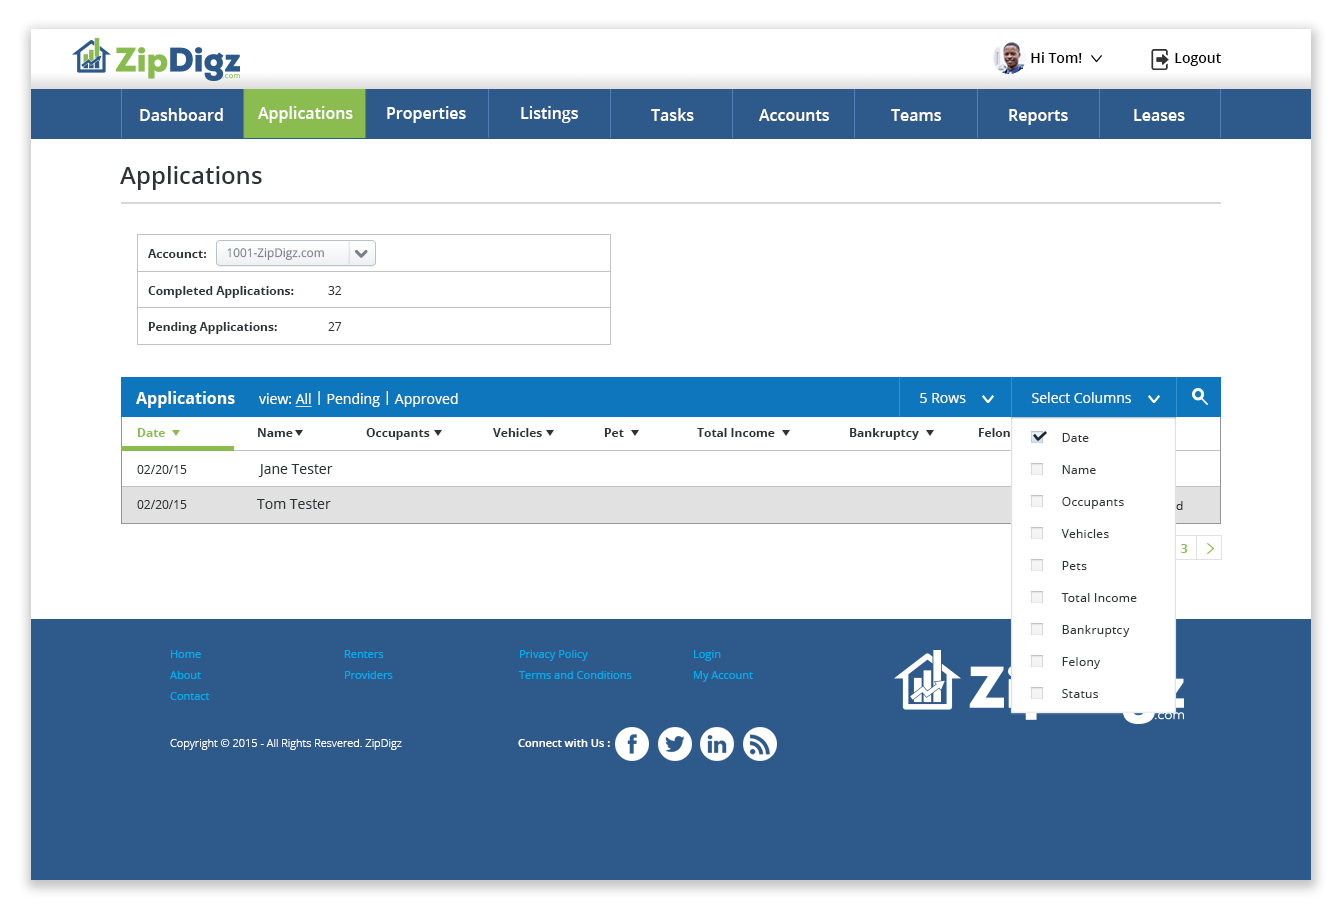Open the RSS feed icon
The image size is (1342, 909).
760,744
